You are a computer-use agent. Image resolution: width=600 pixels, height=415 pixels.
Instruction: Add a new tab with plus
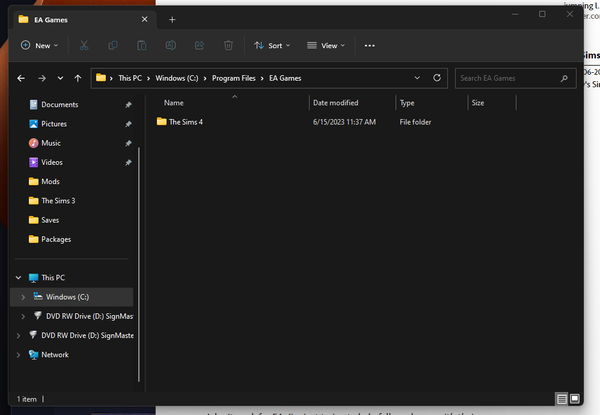point(172,20)
